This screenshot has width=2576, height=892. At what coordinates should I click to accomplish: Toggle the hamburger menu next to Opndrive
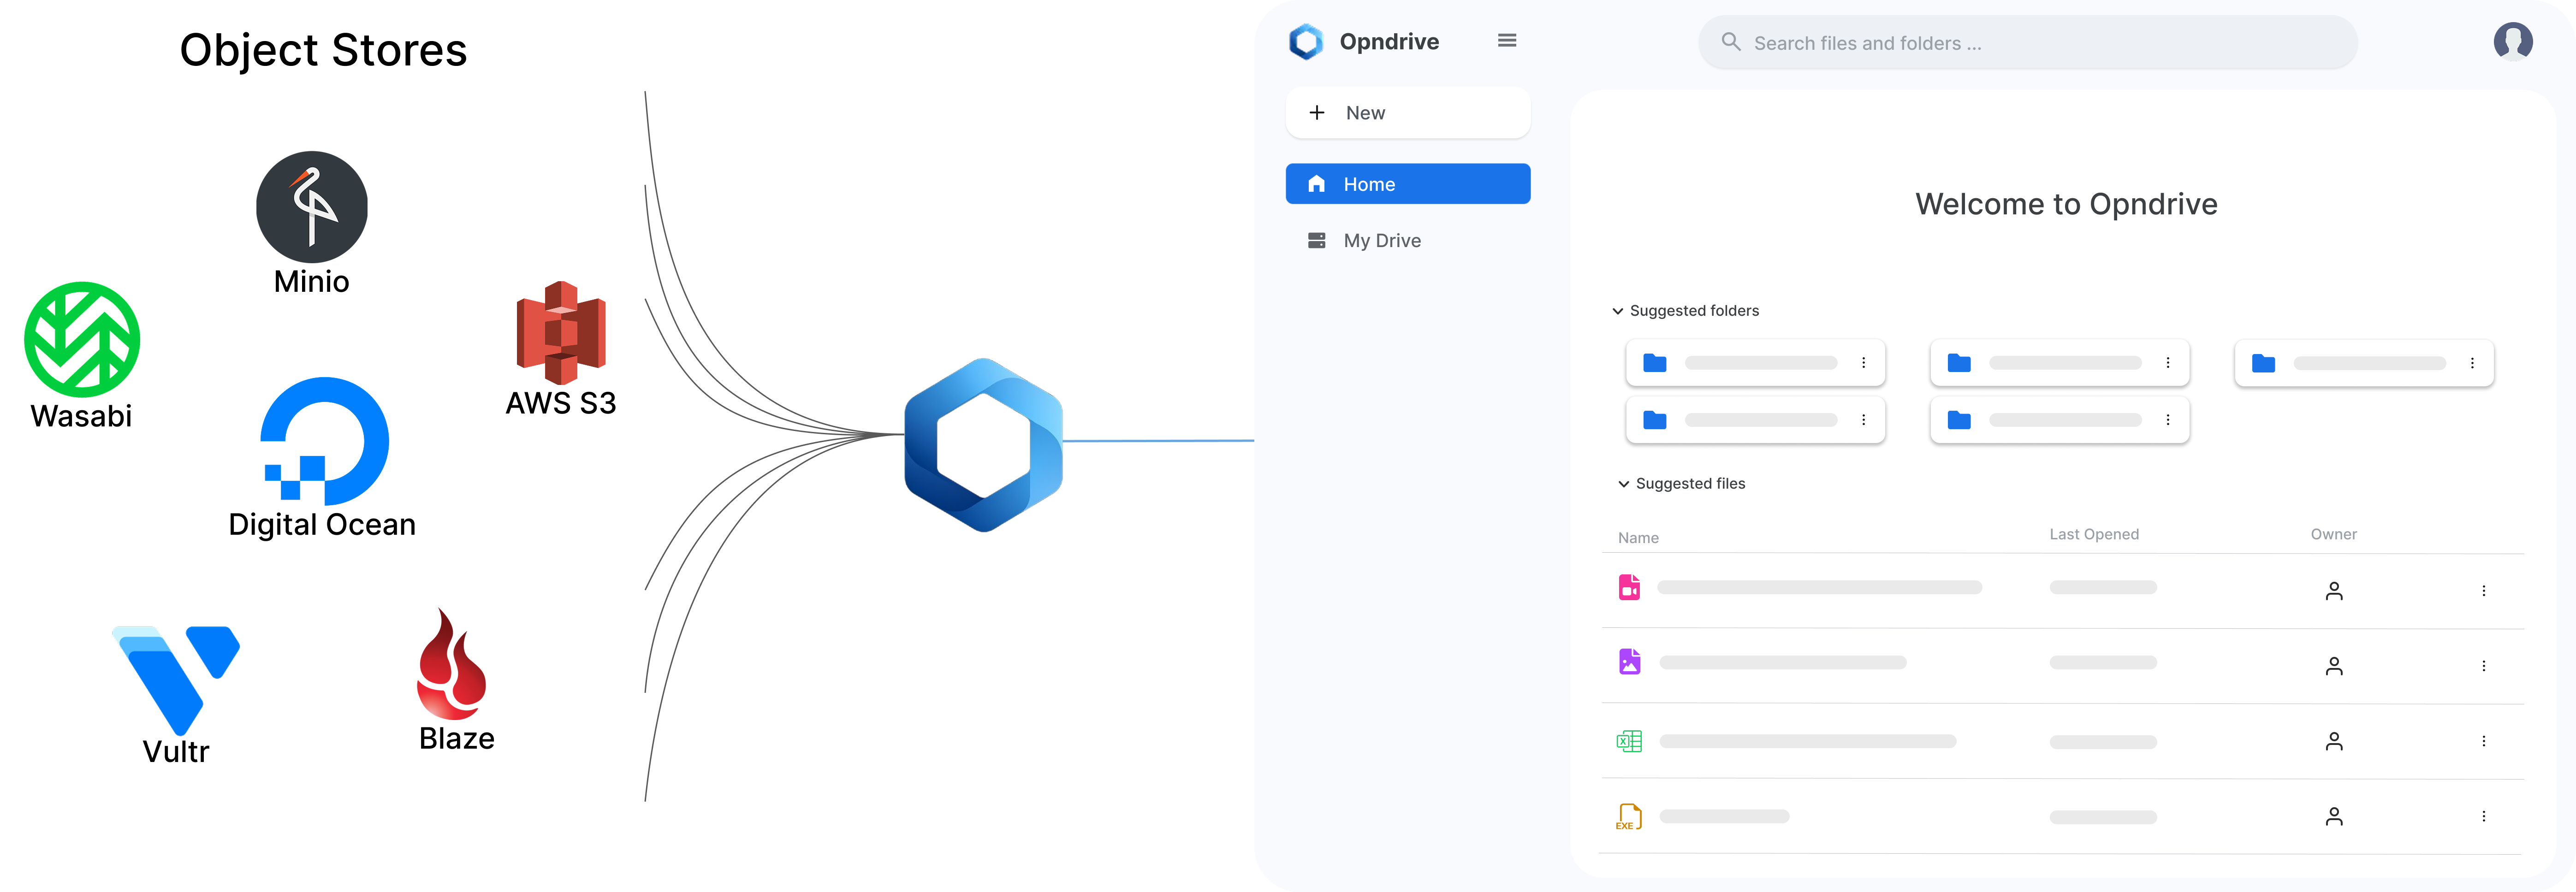tap(1506, 41)
